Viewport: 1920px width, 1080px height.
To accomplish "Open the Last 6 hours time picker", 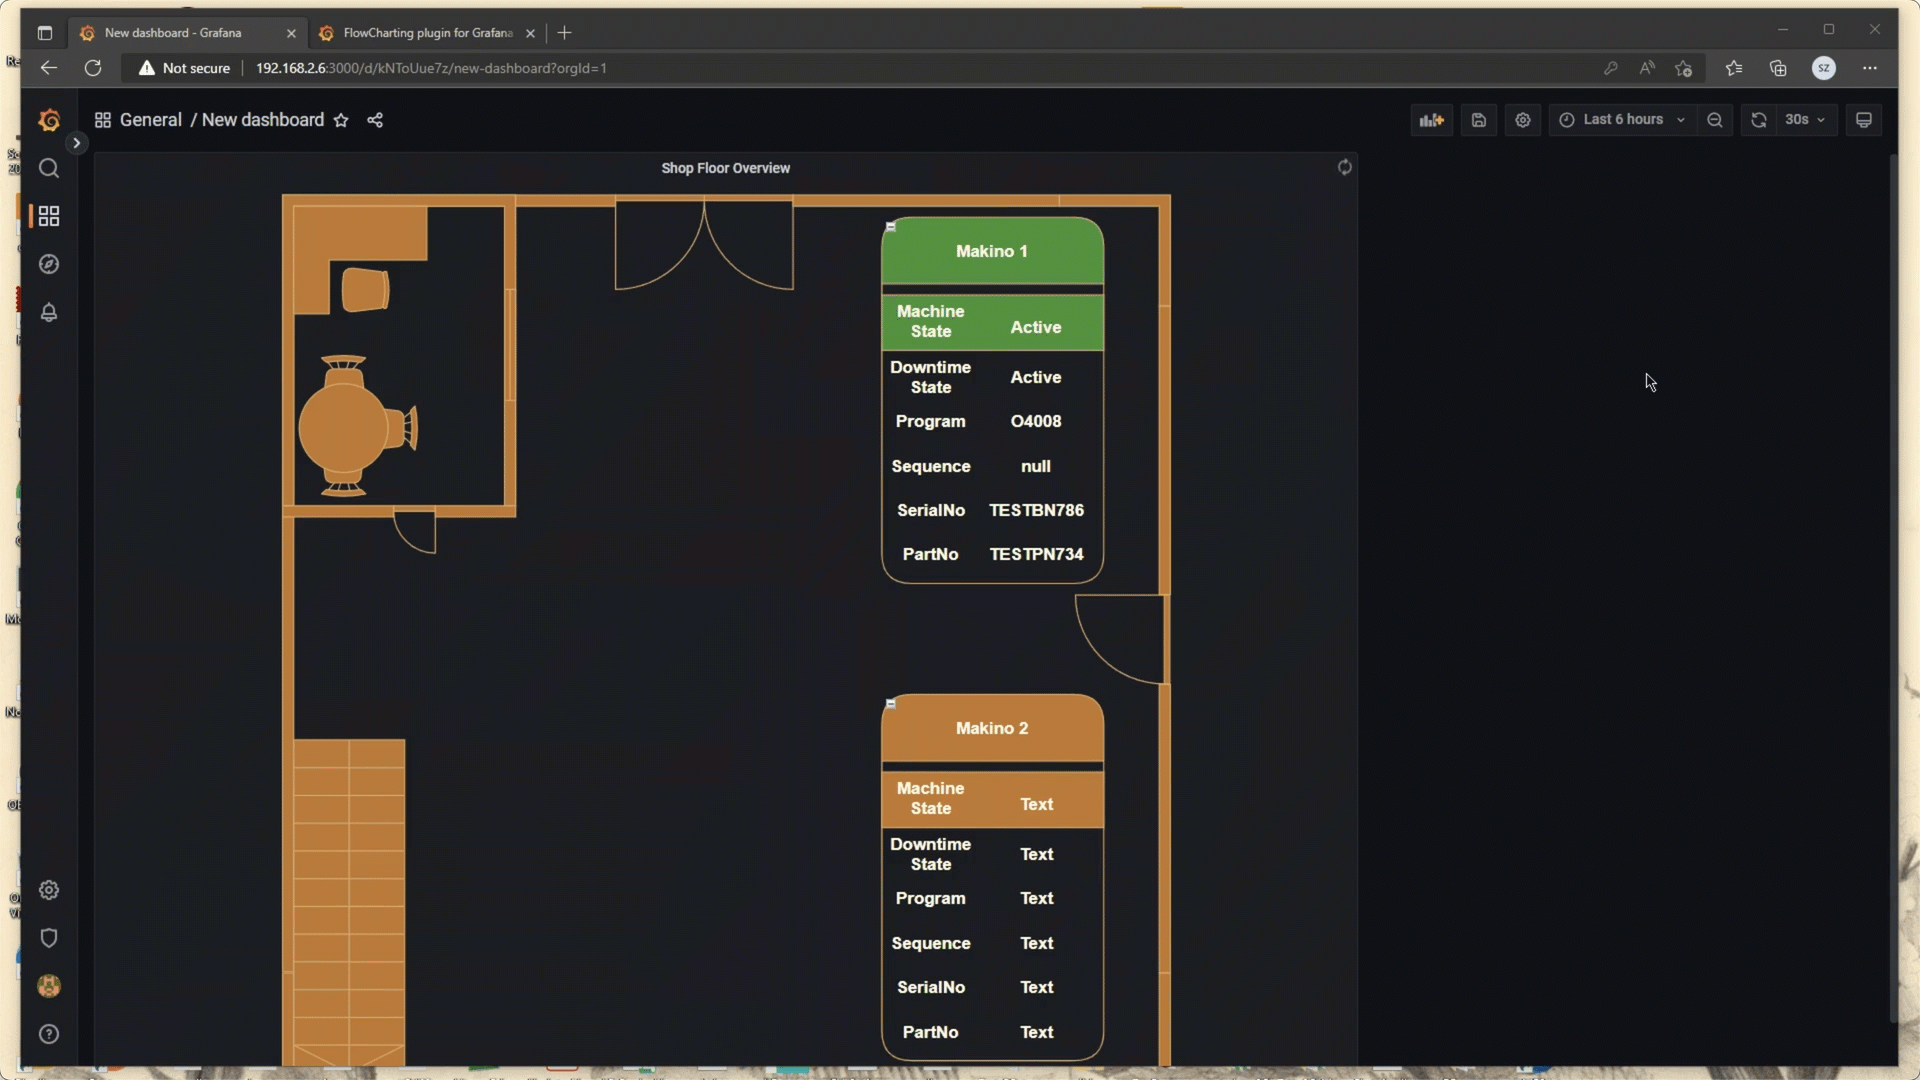I will [1621, 119].
